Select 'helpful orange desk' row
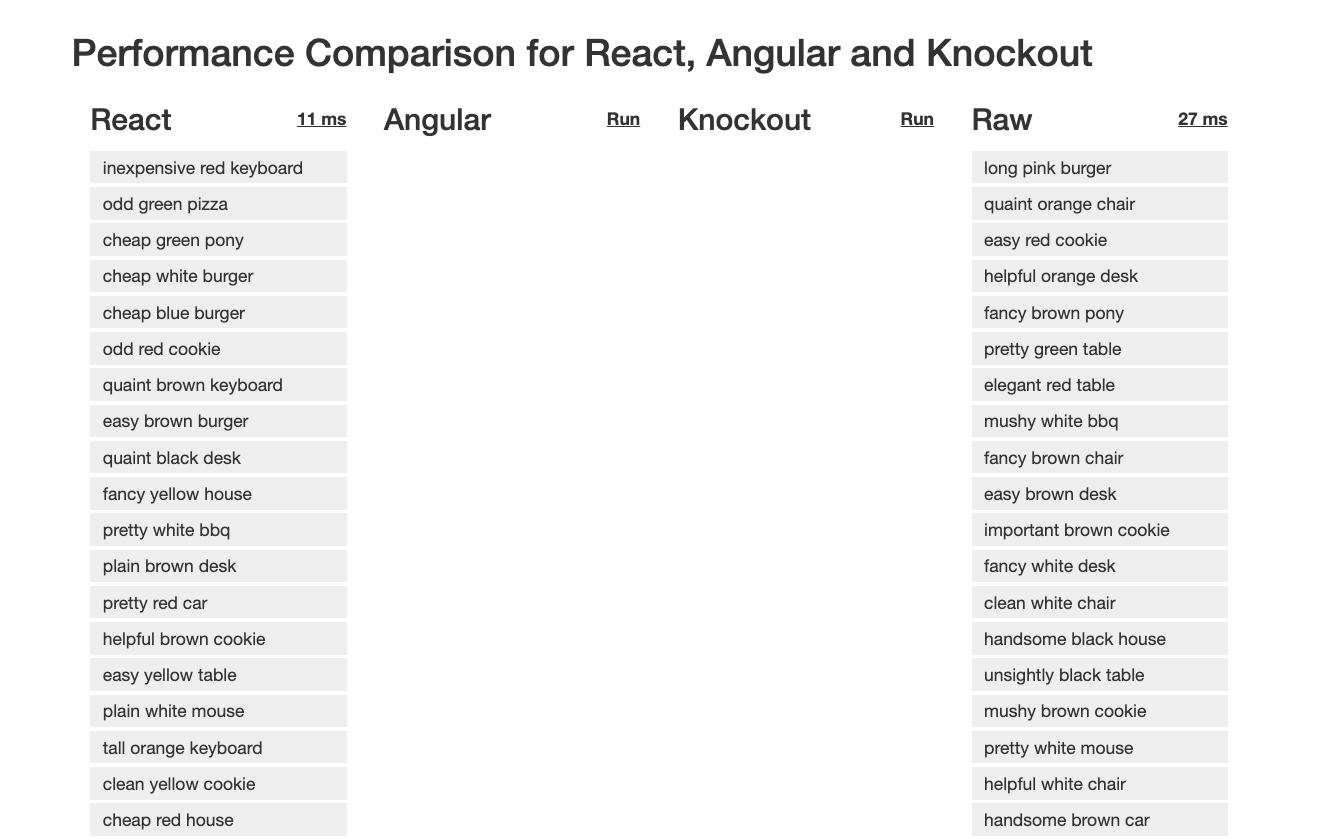 [1099, 276]
